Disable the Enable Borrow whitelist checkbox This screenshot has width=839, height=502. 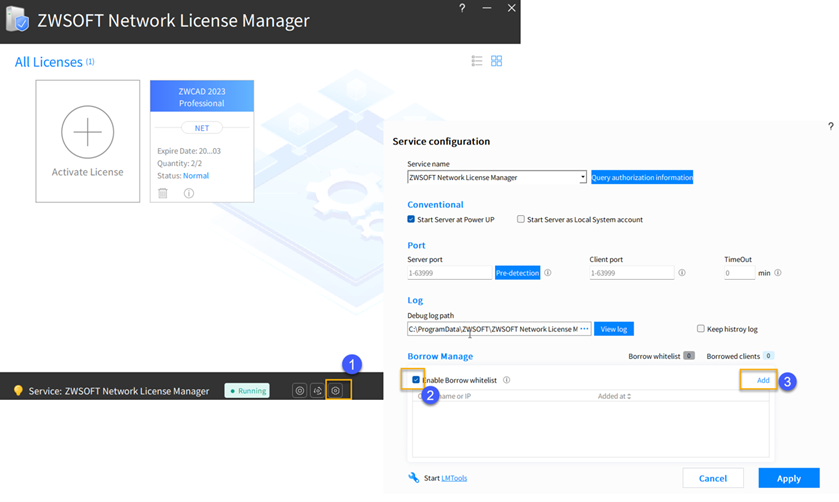tap(416, 380)
